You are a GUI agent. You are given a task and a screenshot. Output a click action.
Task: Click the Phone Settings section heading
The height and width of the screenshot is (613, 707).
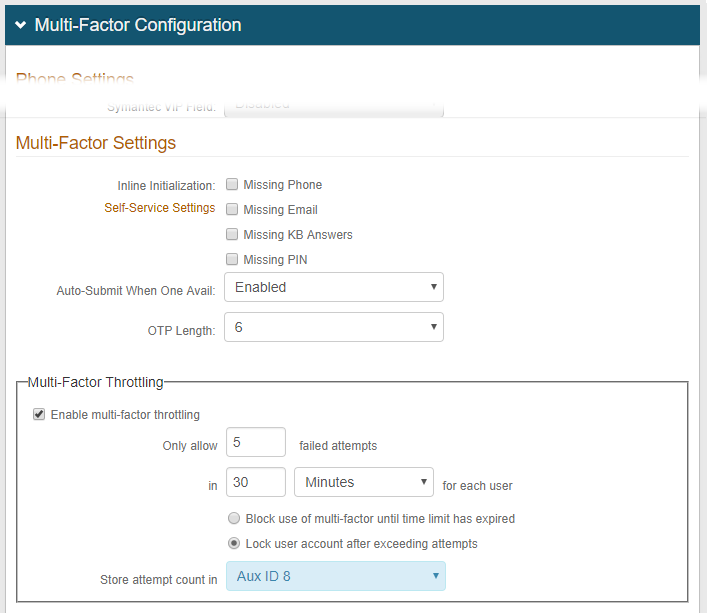75,79
